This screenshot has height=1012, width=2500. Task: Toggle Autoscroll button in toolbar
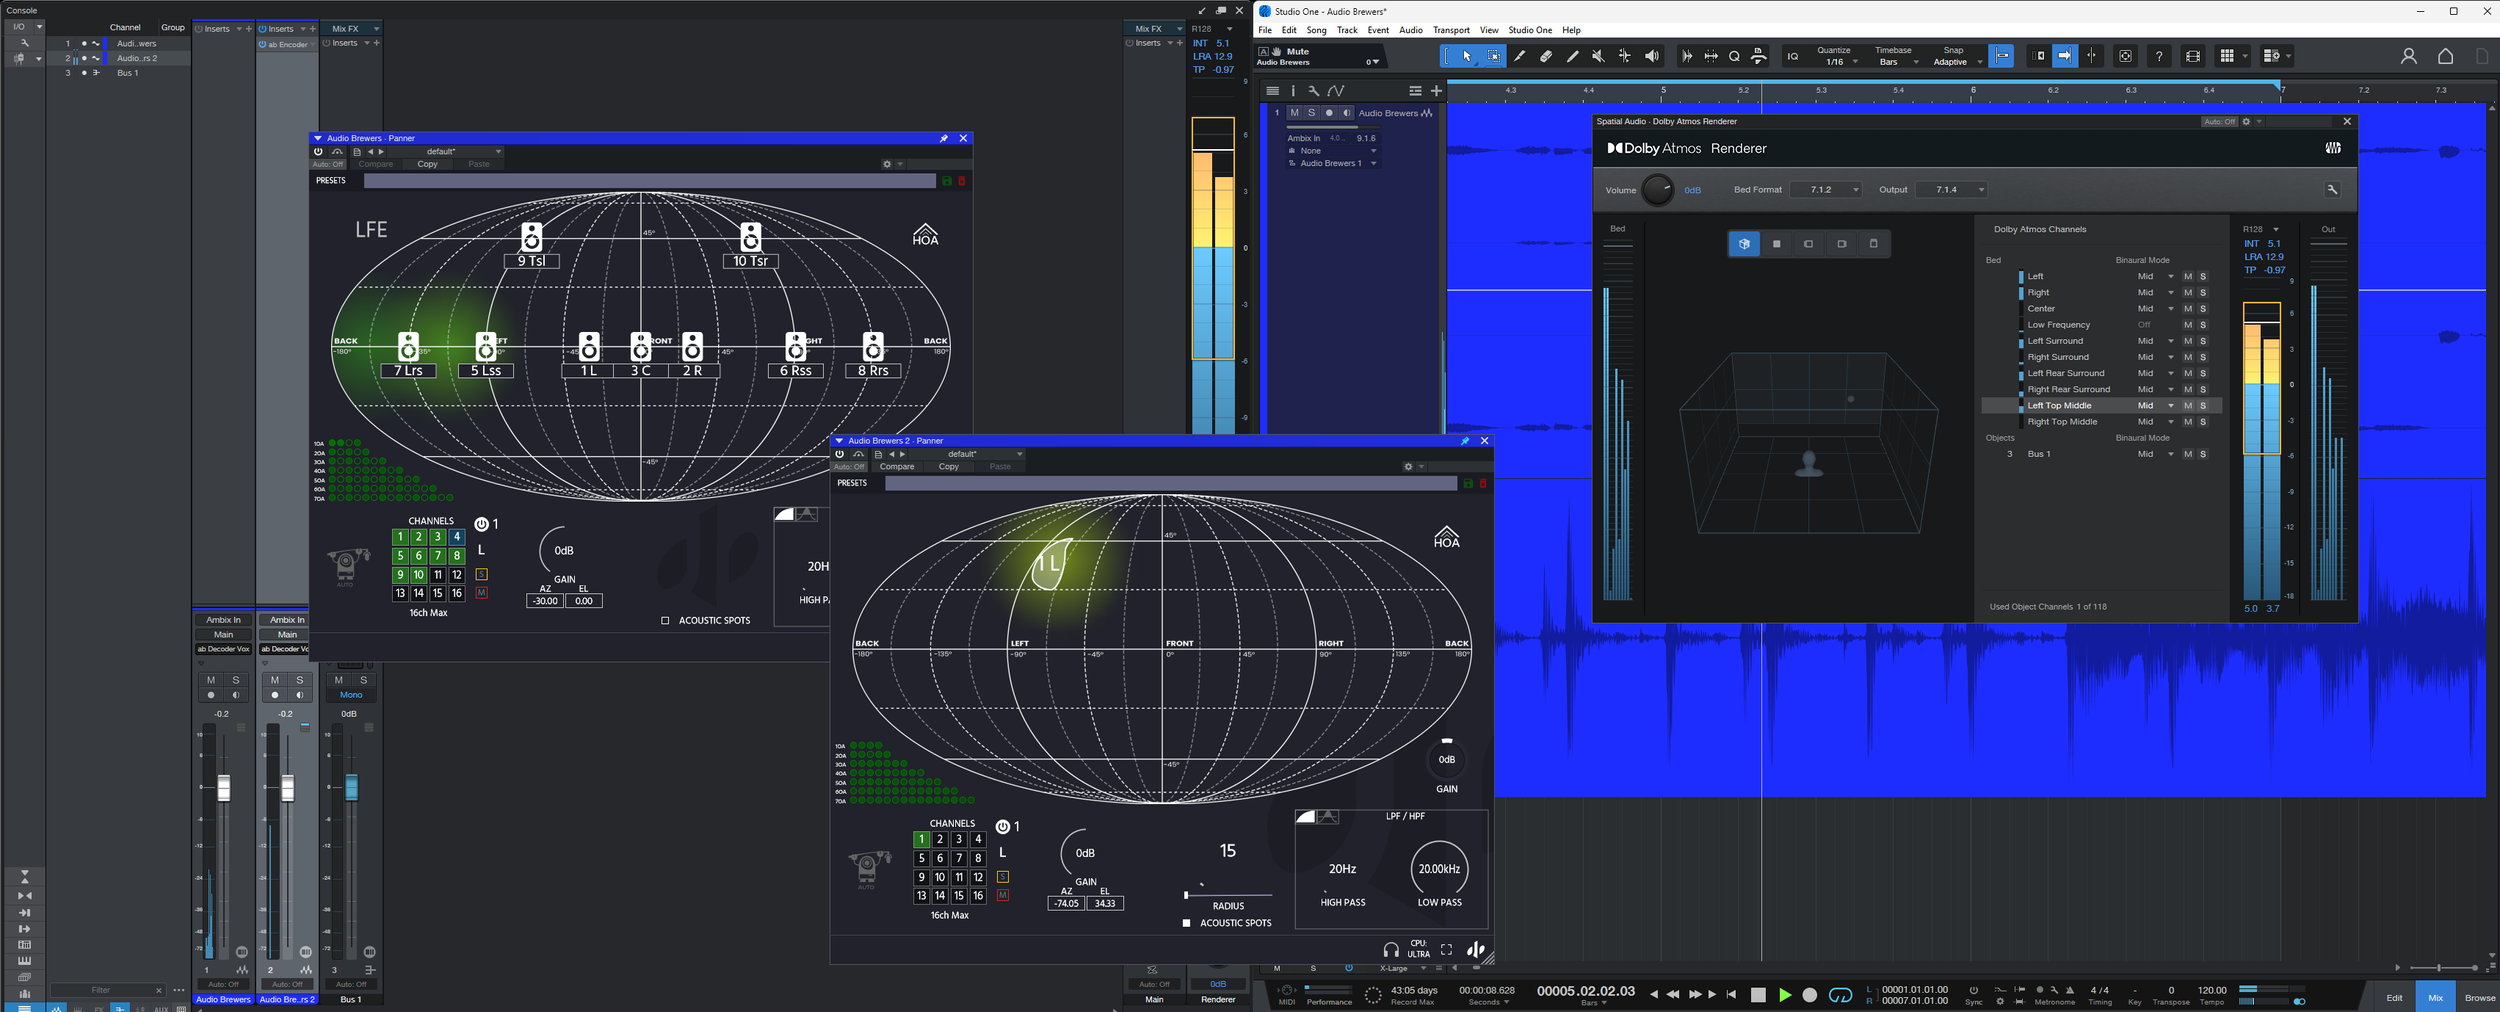click(2065, 57)
